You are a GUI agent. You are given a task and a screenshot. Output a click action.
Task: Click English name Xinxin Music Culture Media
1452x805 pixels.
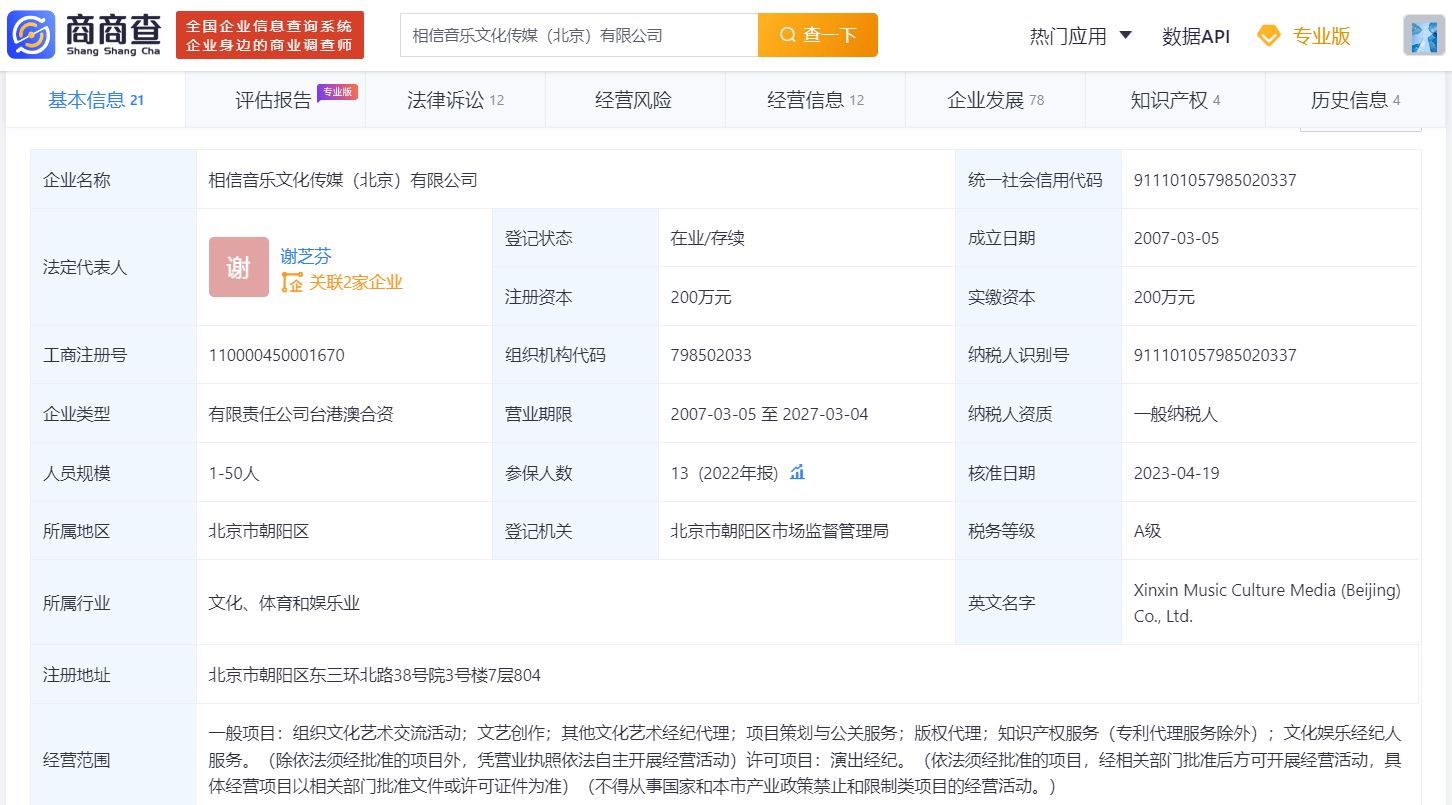[x=1267, y=603]
